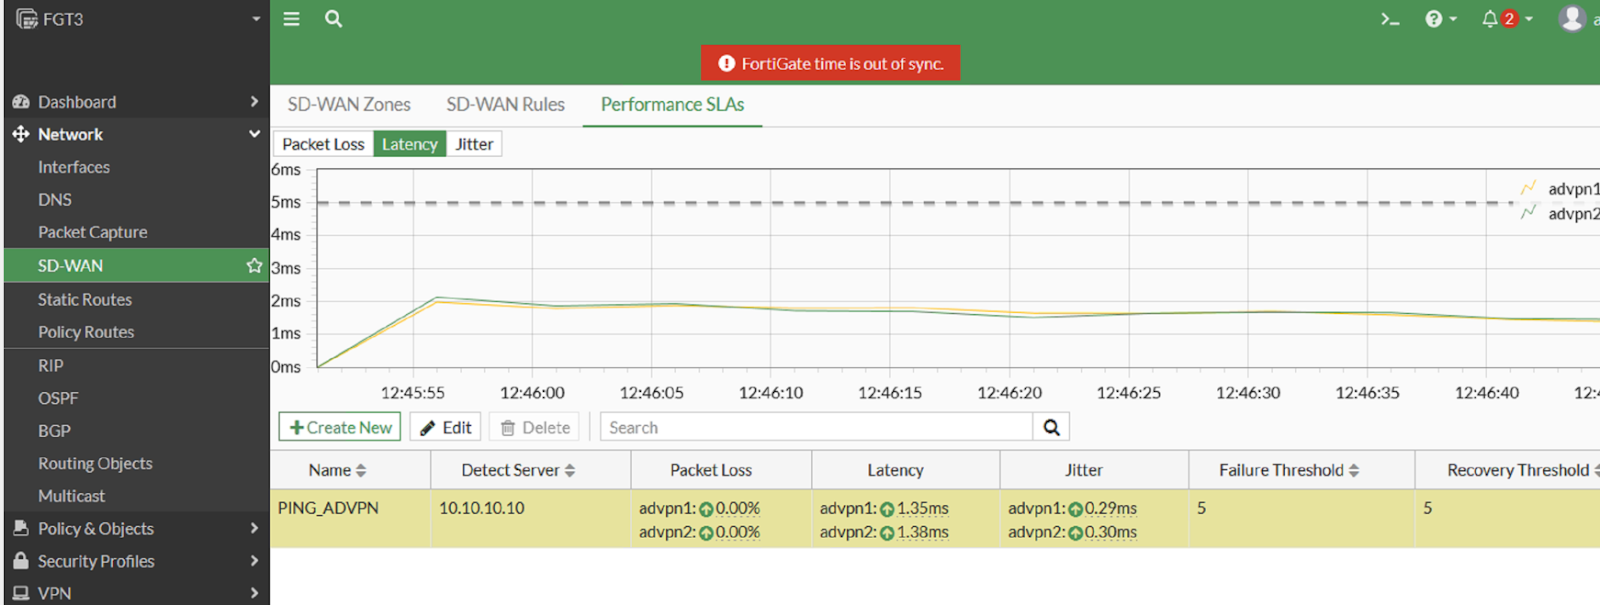
Task: Open Multicast page
Action: [71, 496]
